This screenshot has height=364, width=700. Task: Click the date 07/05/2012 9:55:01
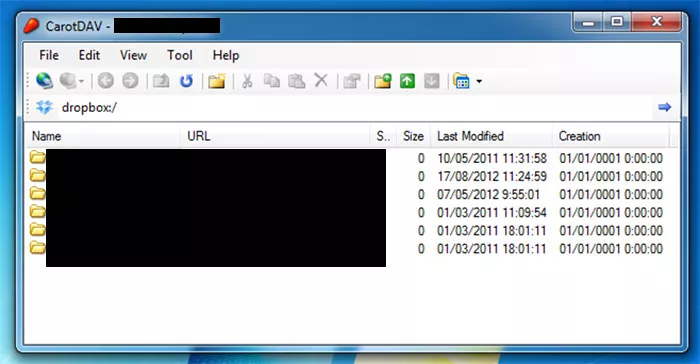(x=488, y=194)
